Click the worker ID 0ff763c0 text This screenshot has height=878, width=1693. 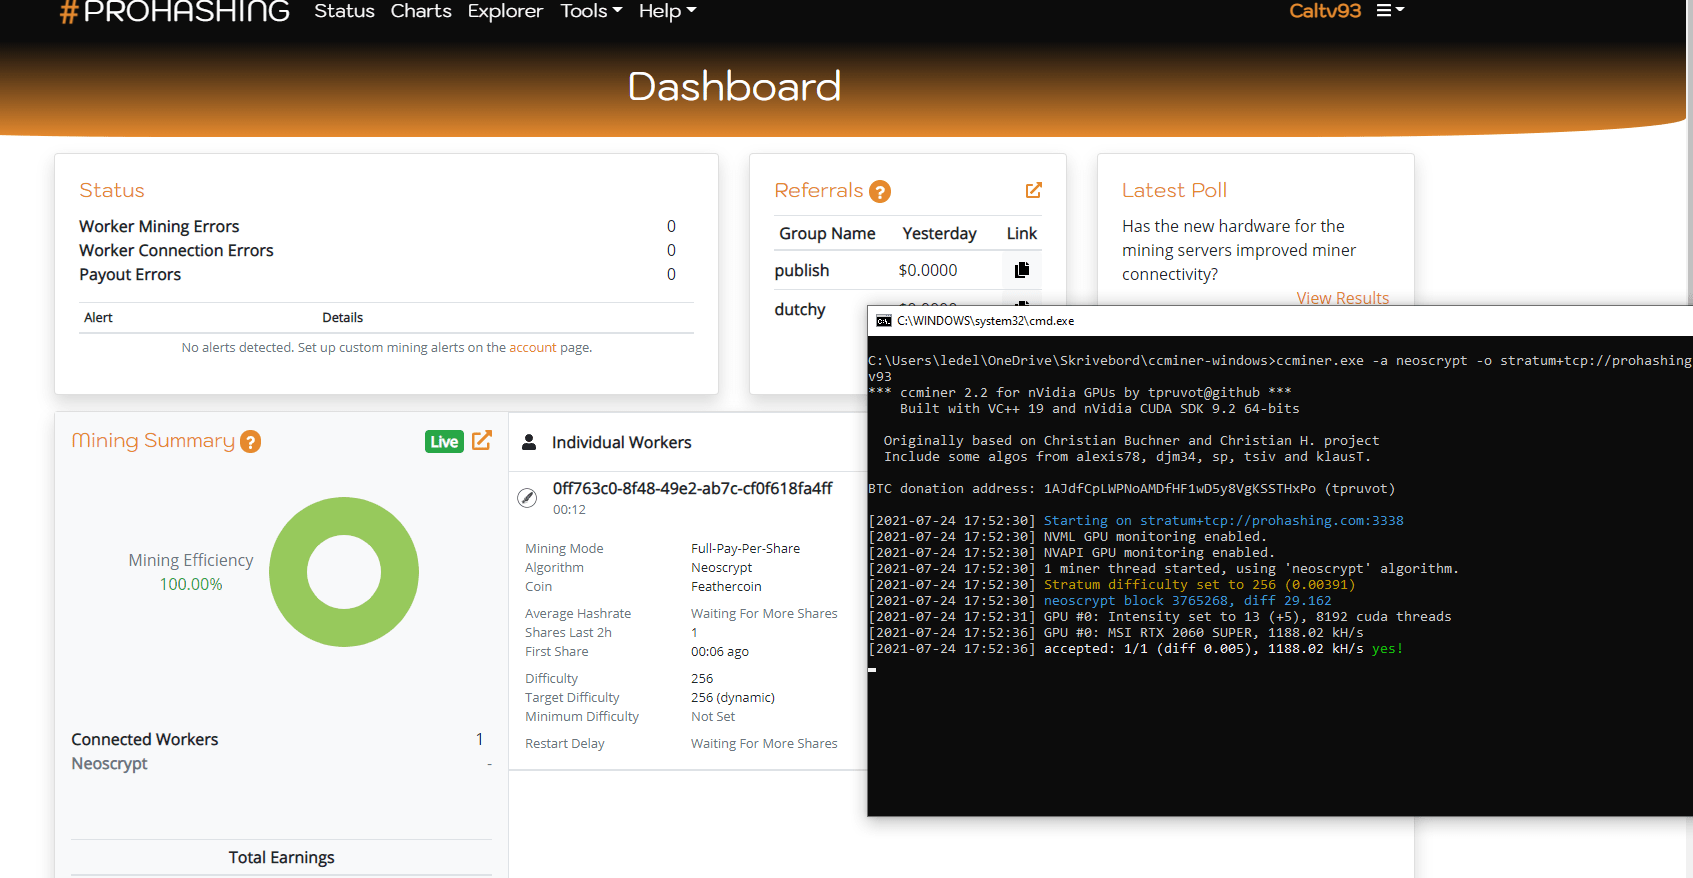click(x=693, y=489)
